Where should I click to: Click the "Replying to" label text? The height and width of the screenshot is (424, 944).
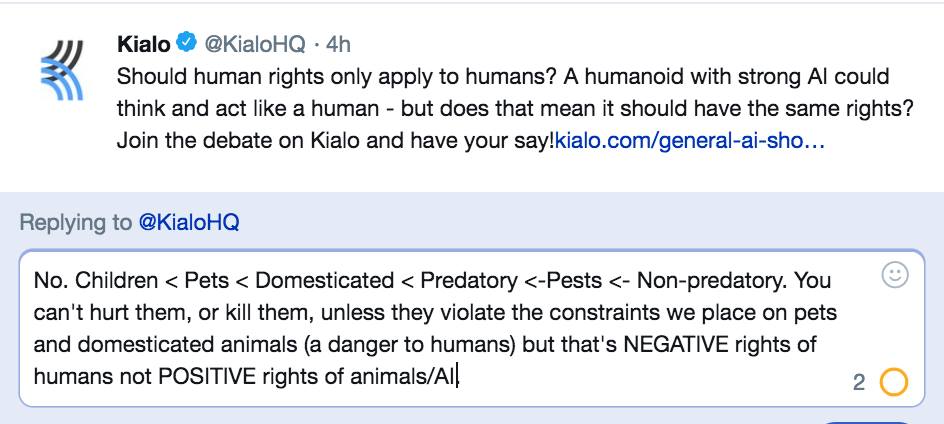coord(75,222)
